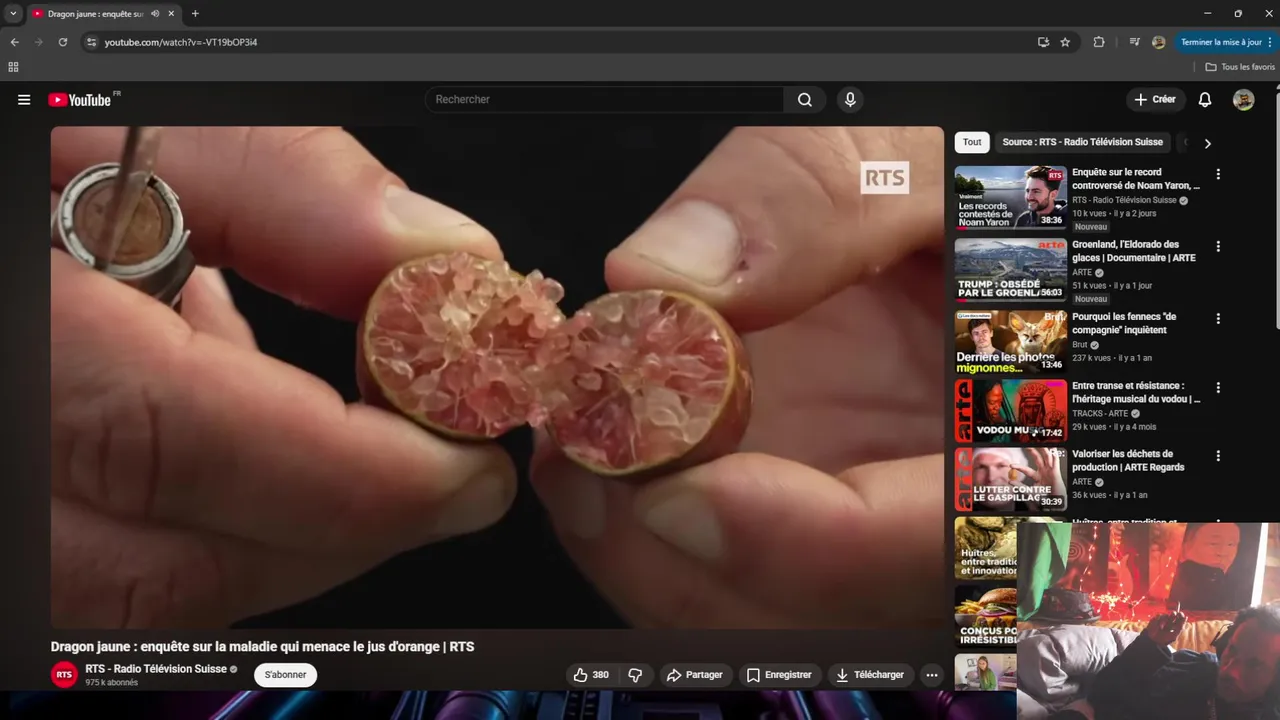This screenshot has width=1280, height=720.
Task: Click the '975 k abonnés' text
Action: pyautogui.click(x=111, y=683)
